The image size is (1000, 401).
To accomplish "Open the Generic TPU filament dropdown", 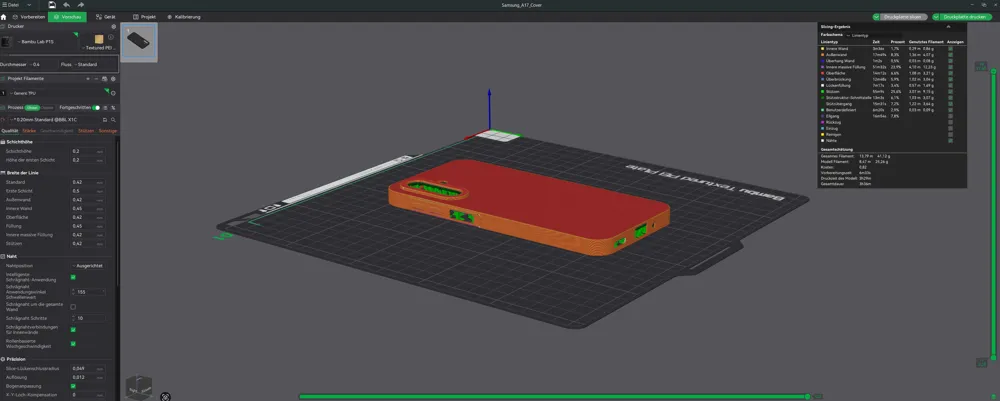I will (56, 93).
